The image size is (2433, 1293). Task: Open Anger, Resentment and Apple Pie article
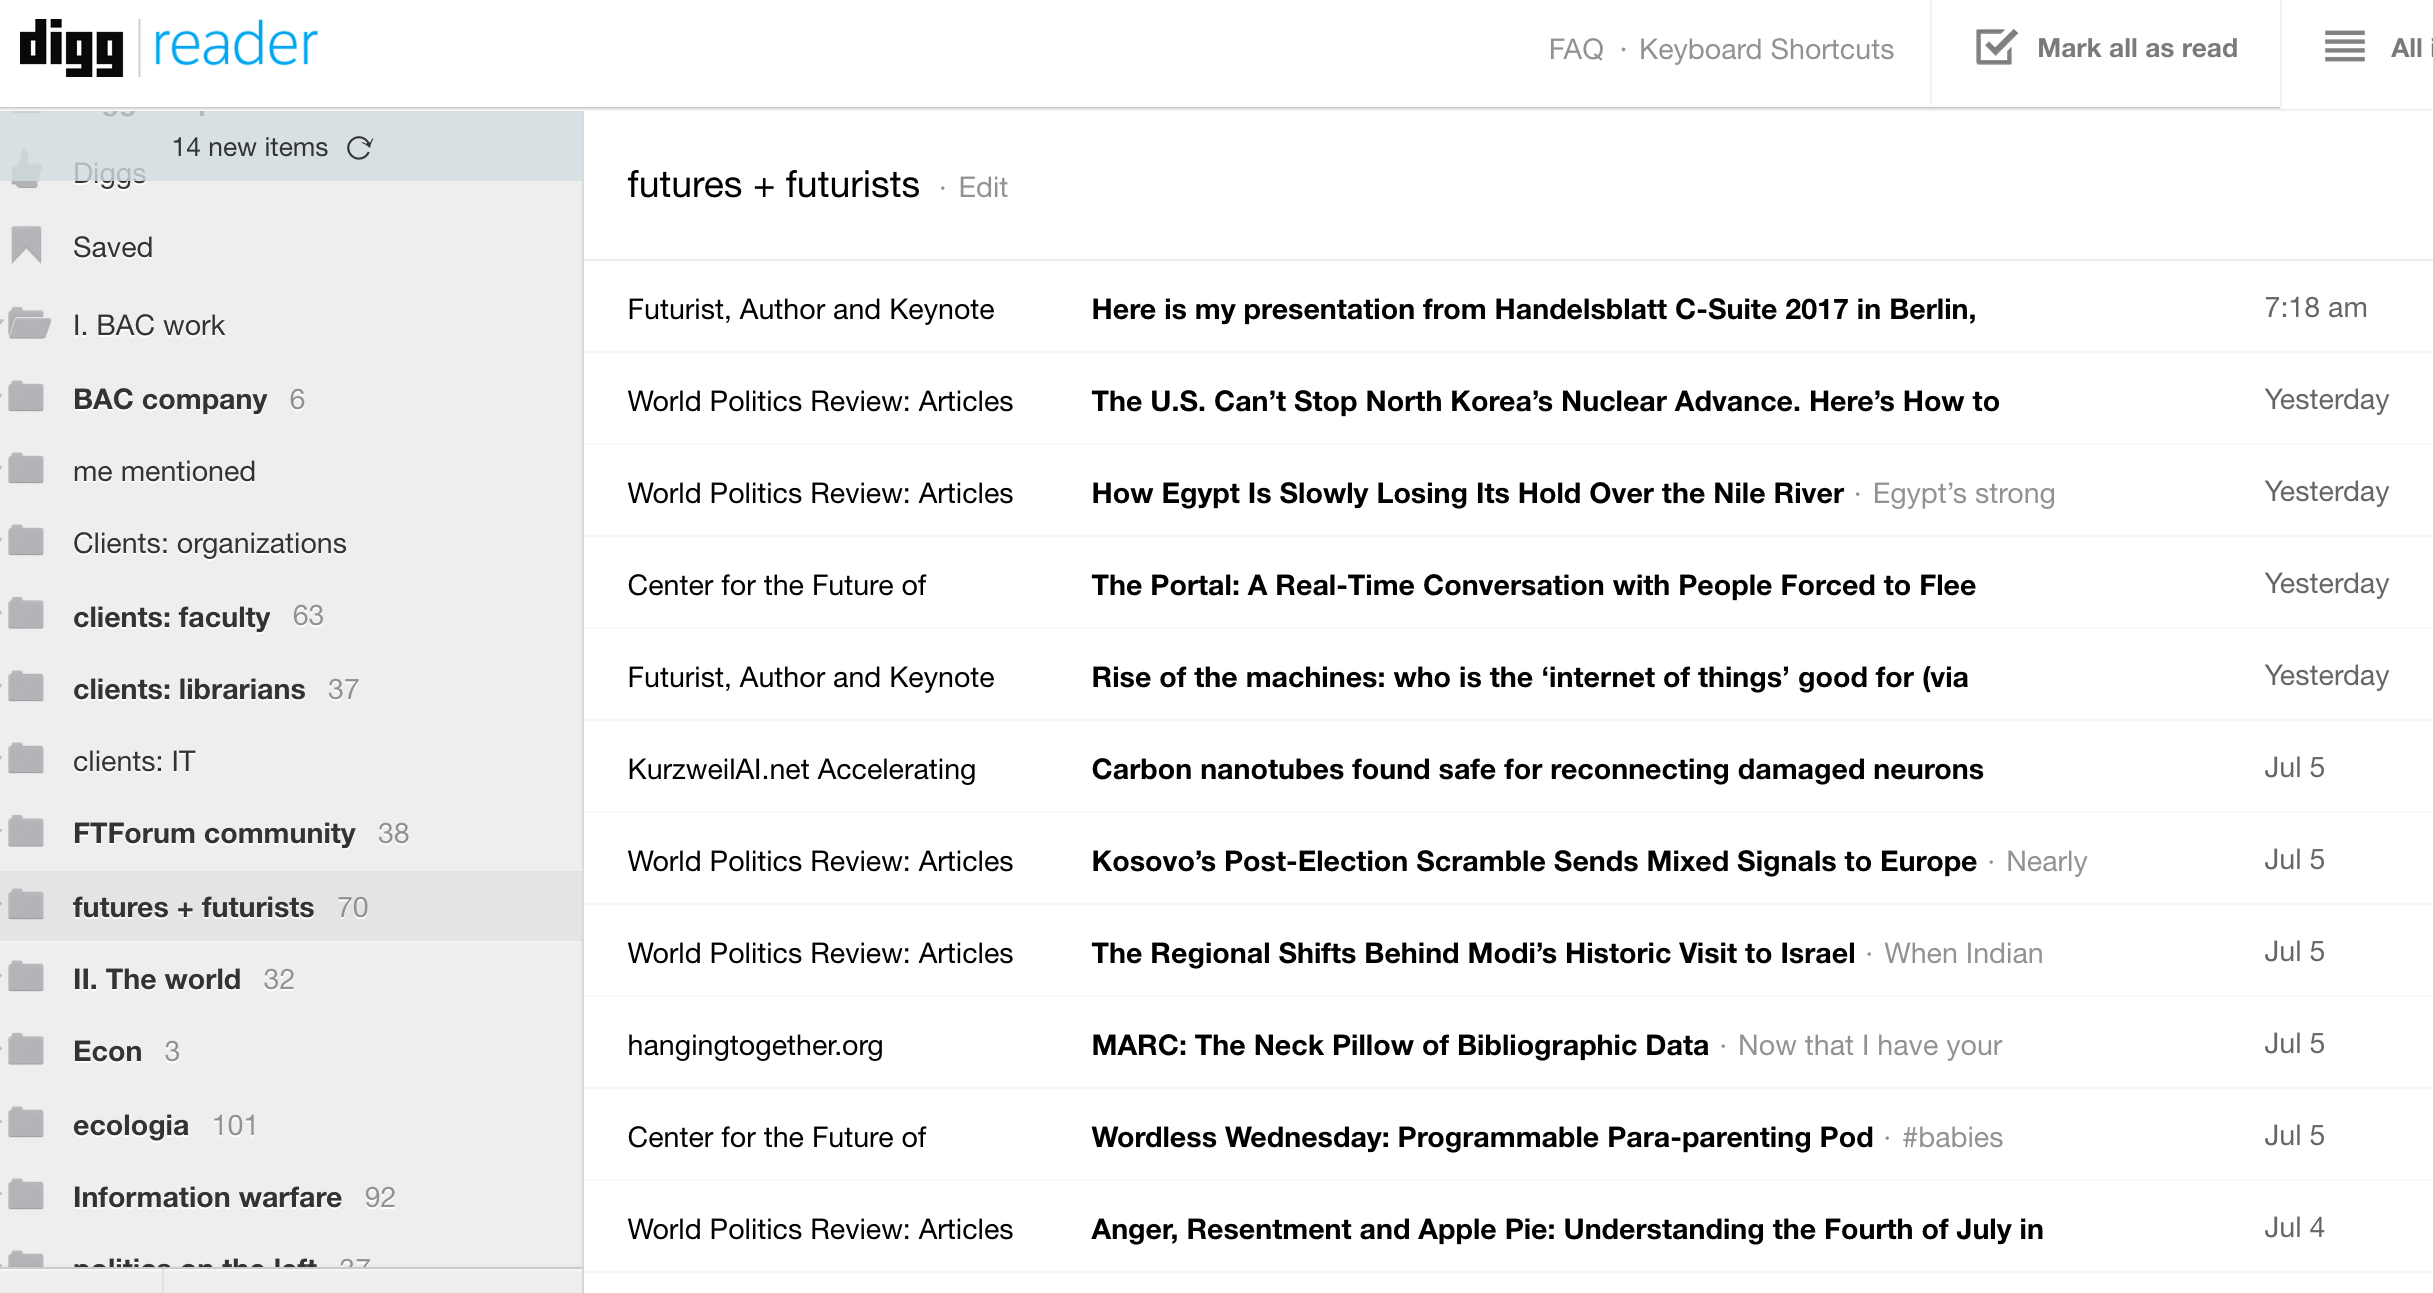click(1567, 1229)
